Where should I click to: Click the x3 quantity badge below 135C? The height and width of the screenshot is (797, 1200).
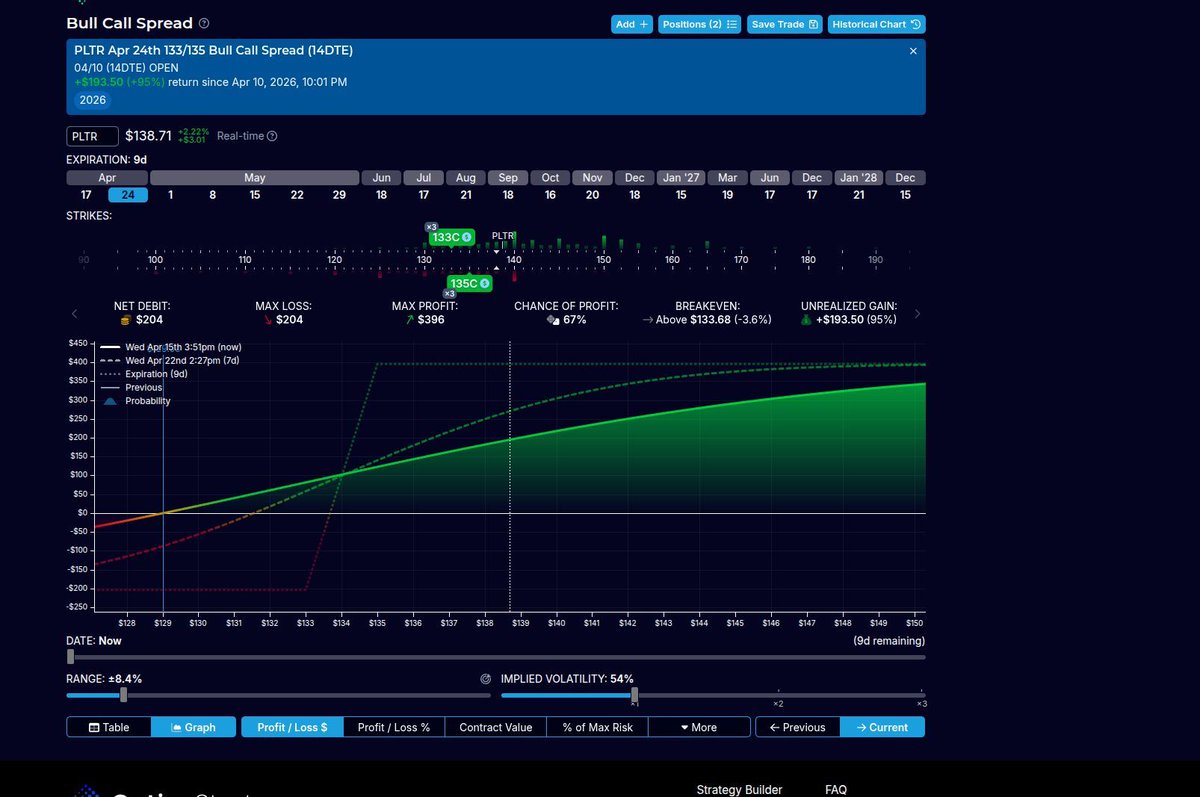point(449,294)
